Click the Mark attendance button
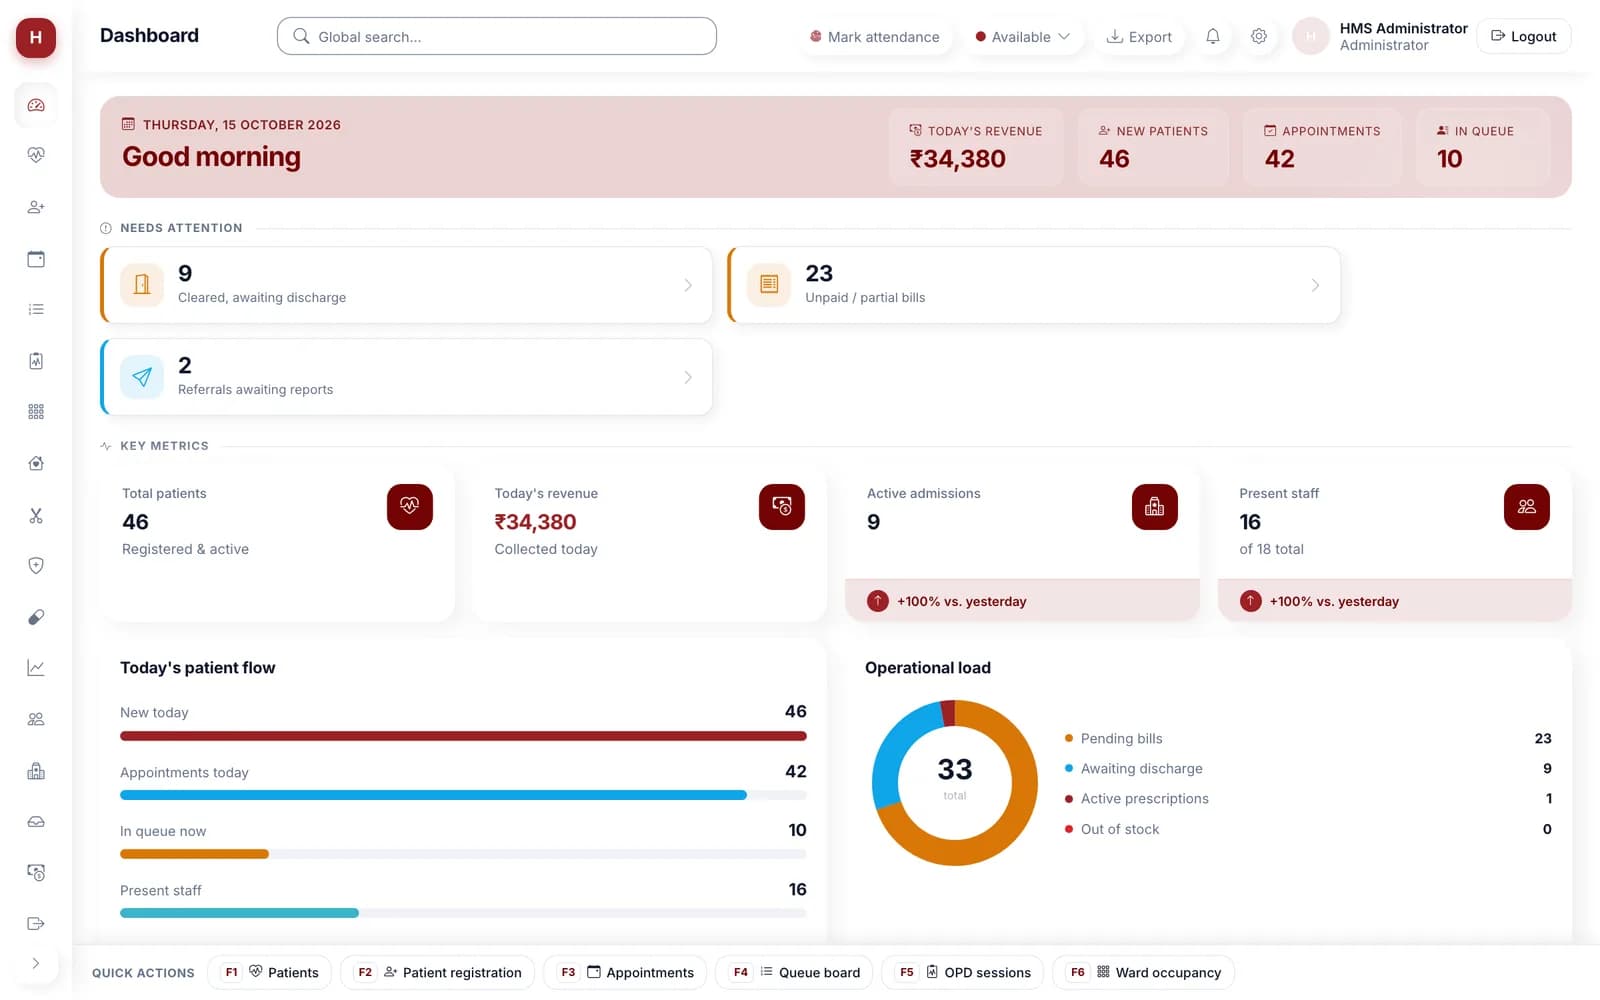This screenshot has width=1600, height=1000. 875,37
